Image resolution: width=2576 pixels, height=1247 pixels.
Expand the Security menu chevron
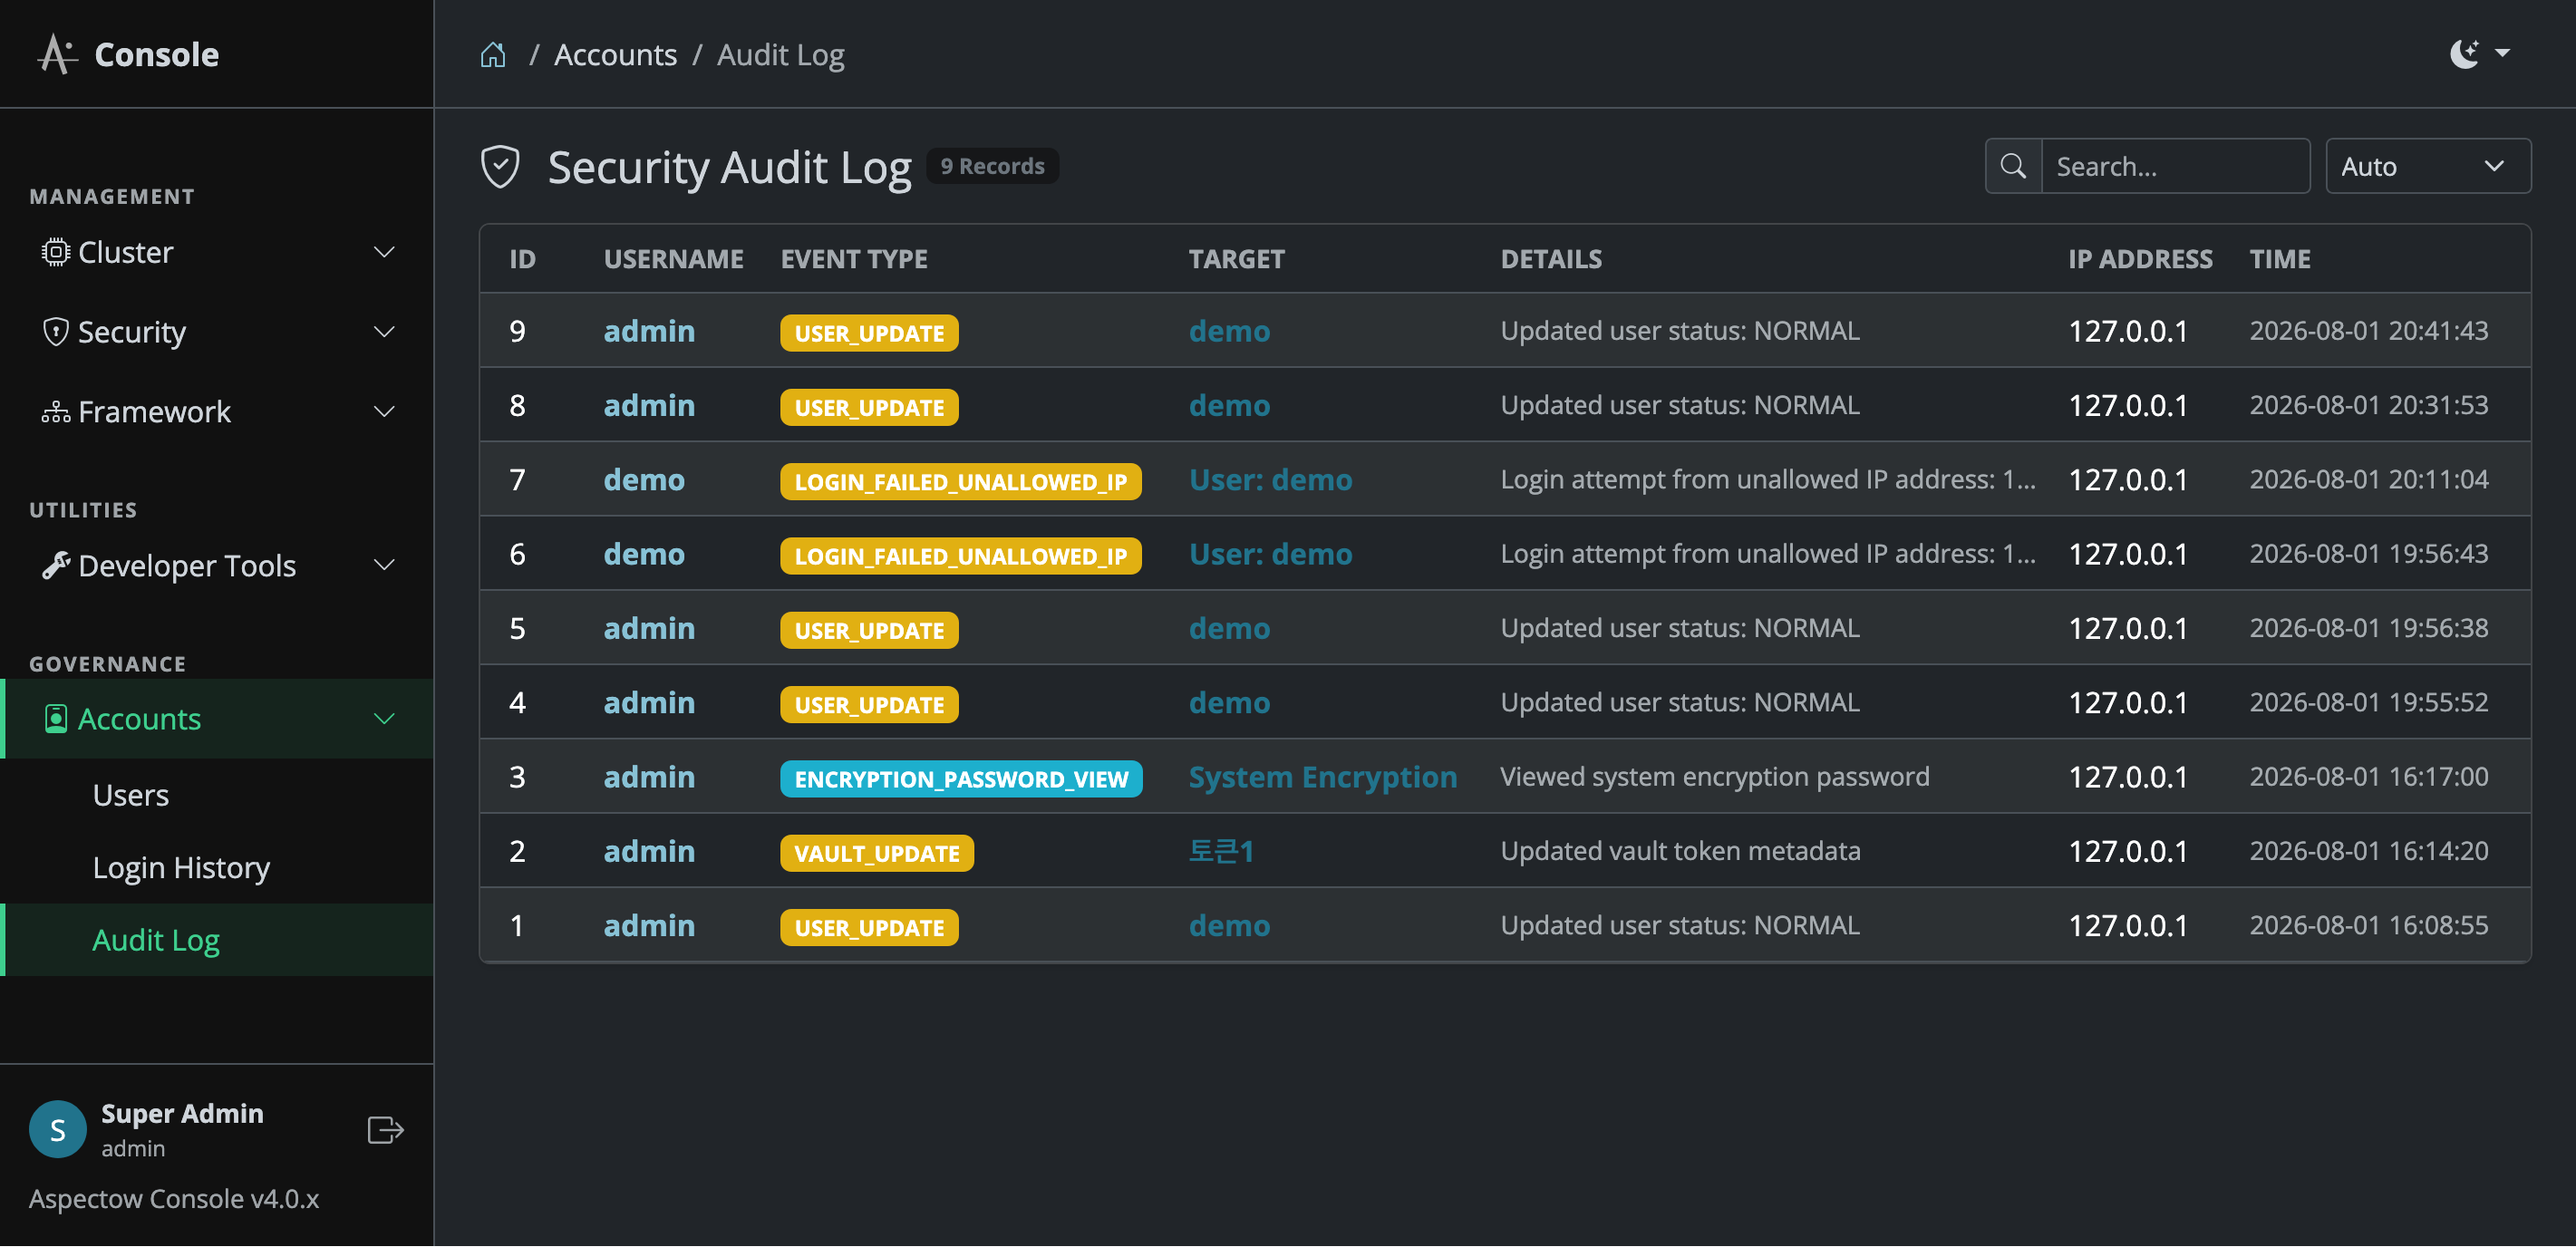click(384, 331)
